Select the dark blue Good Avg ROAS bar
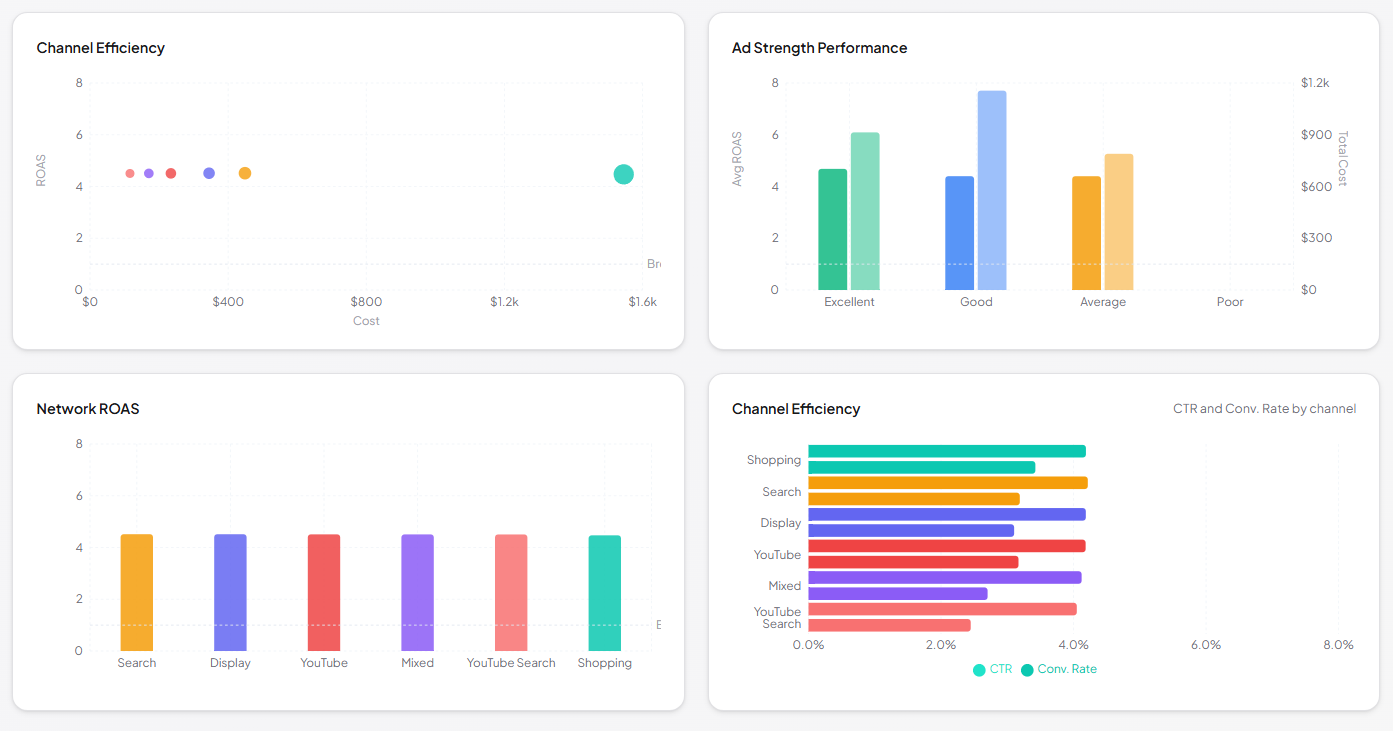This screenshot has width=1393, height=731. 960,233
